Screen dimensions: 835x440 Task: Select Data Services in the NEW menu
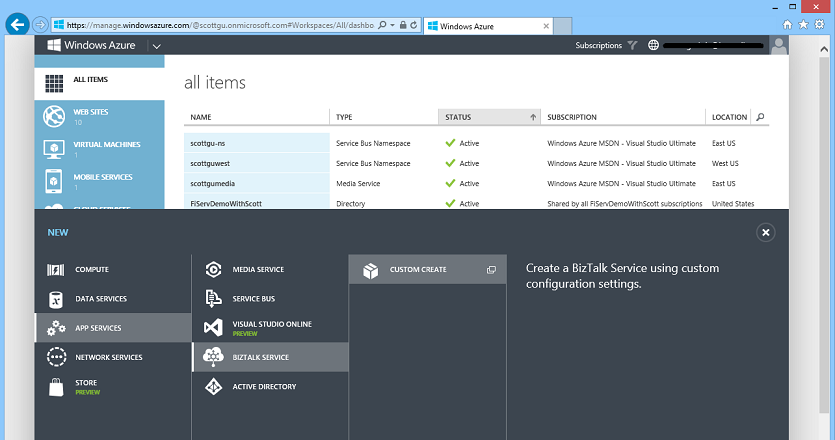point(113,299)
